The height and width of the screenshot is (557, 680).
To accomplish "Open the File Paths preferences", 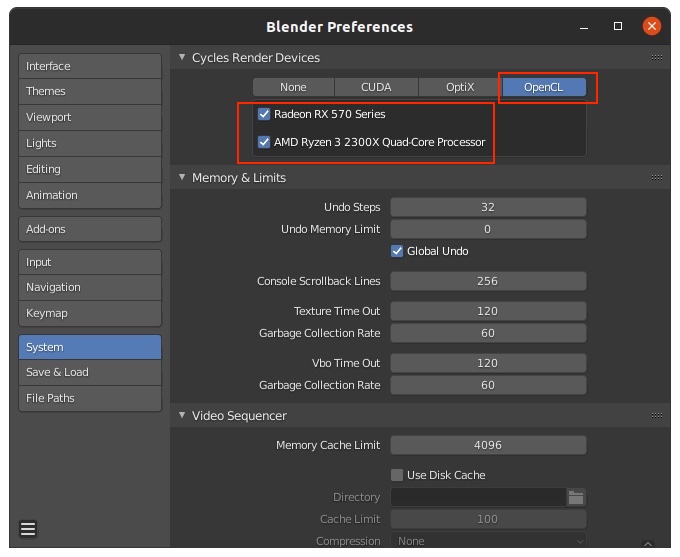I will tap(90, 398).
